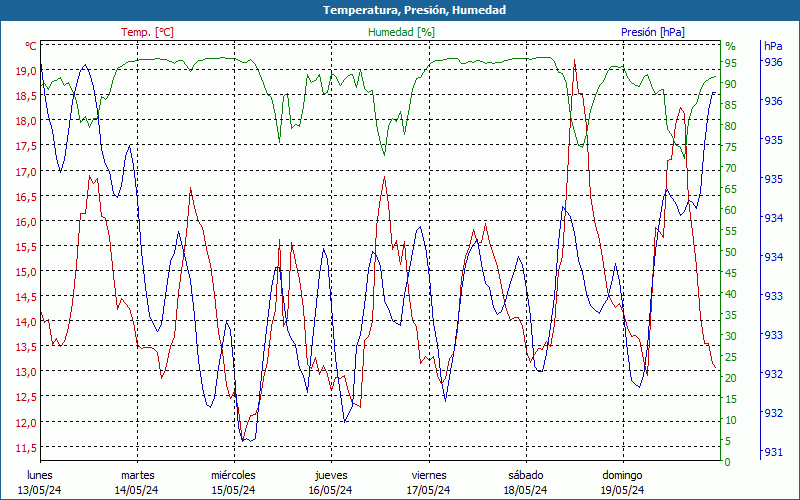Image resolution: width=800 pixels, height=500 pixels.
Task: Click the 50 value on humidity axis
Action: pyautogui.click(x=731, y=252)
